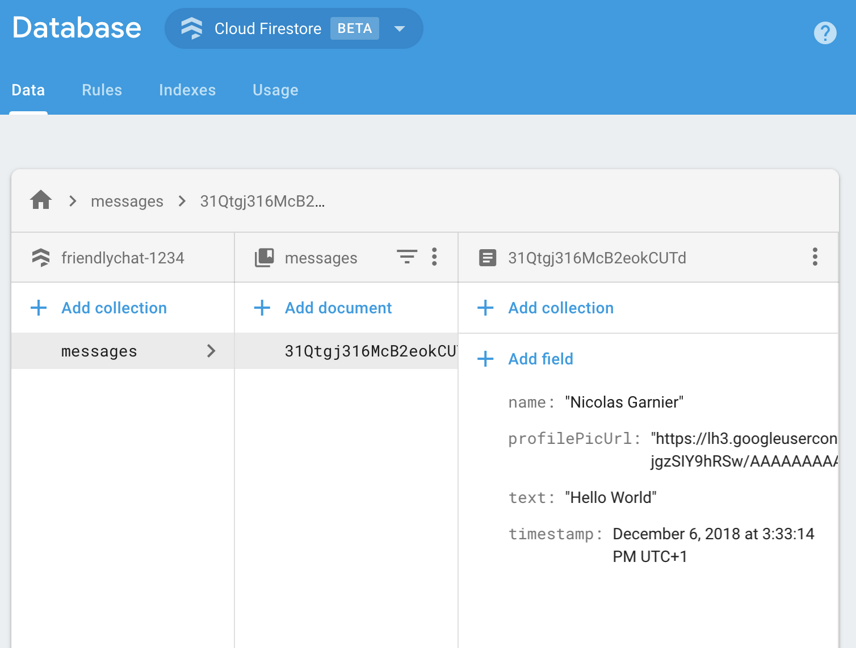Open the help question mark icon

tap(824, 33)
